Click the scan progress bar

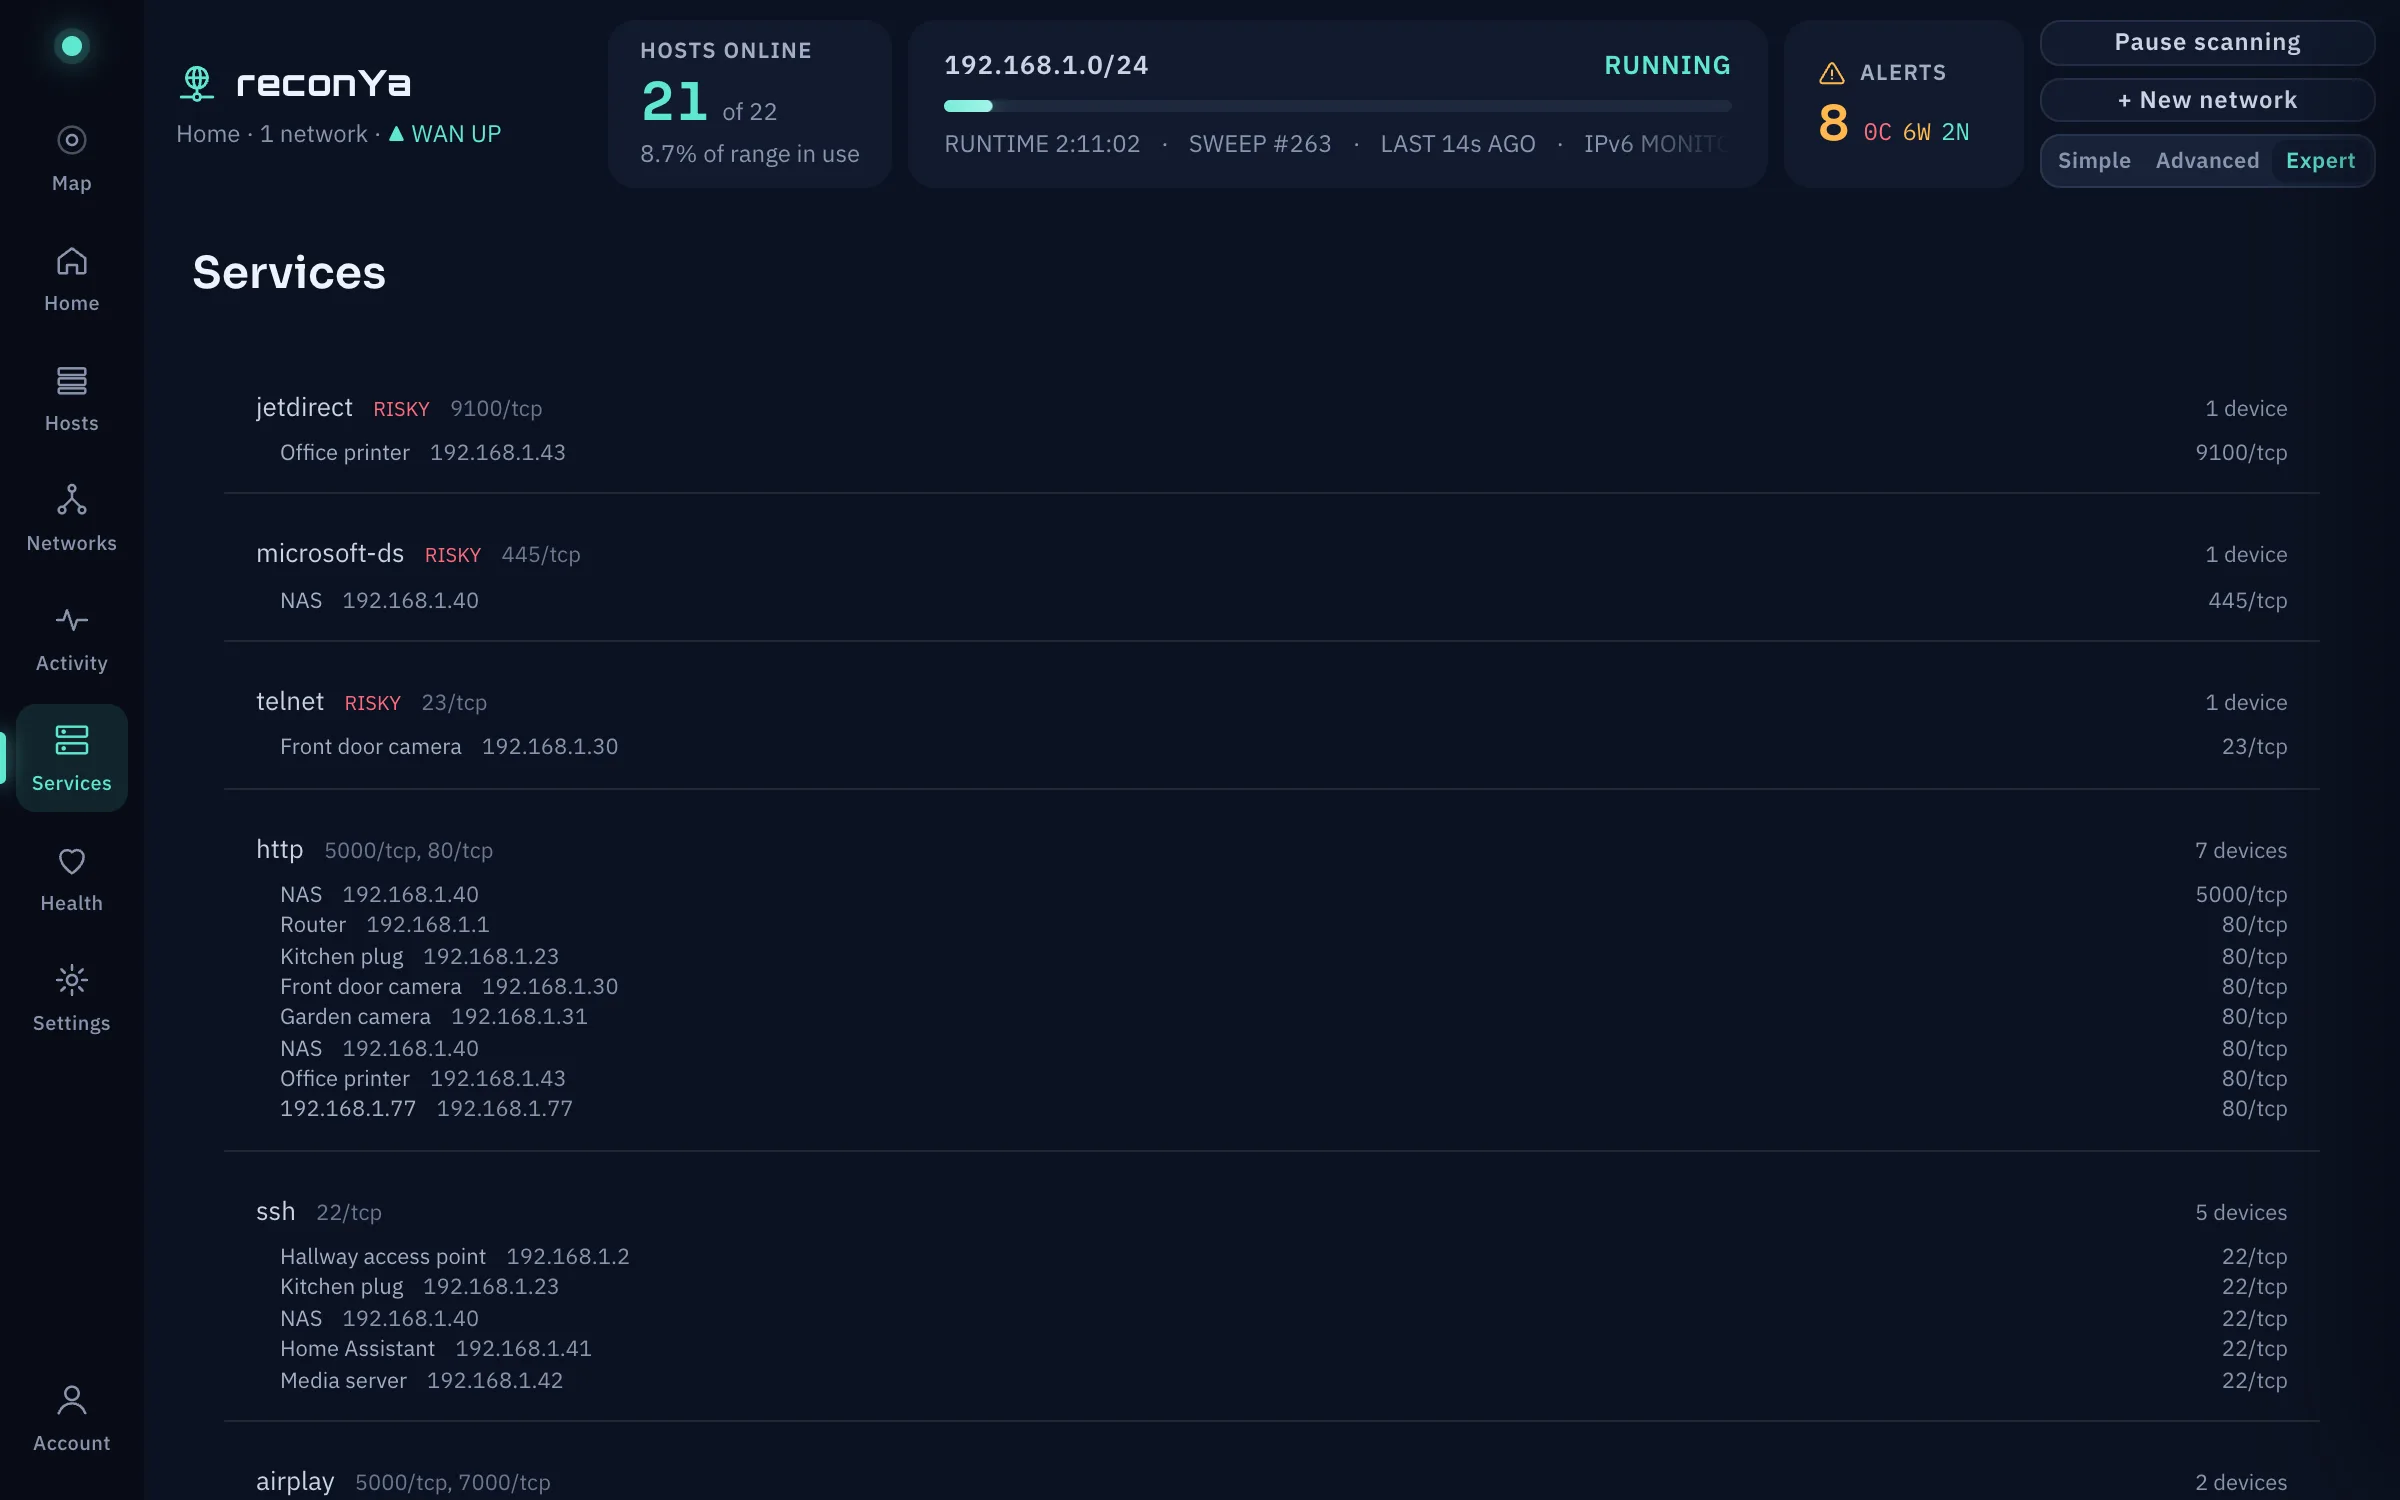[x=1337, y=106]
